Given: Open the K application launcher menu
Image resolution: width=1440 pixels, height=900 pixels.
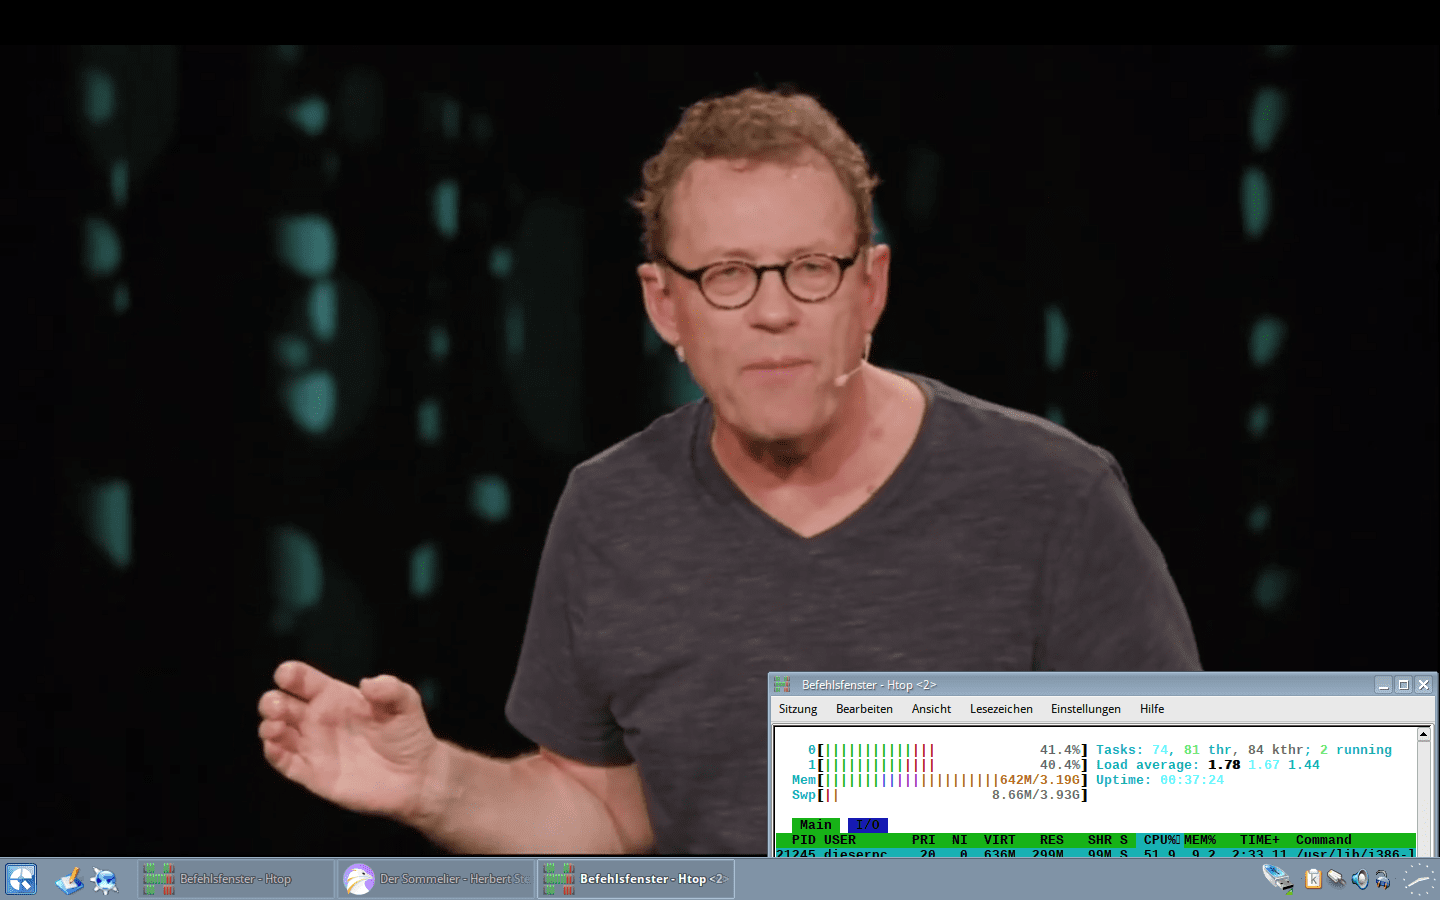Looking at the screenshot, I should 21,879.
